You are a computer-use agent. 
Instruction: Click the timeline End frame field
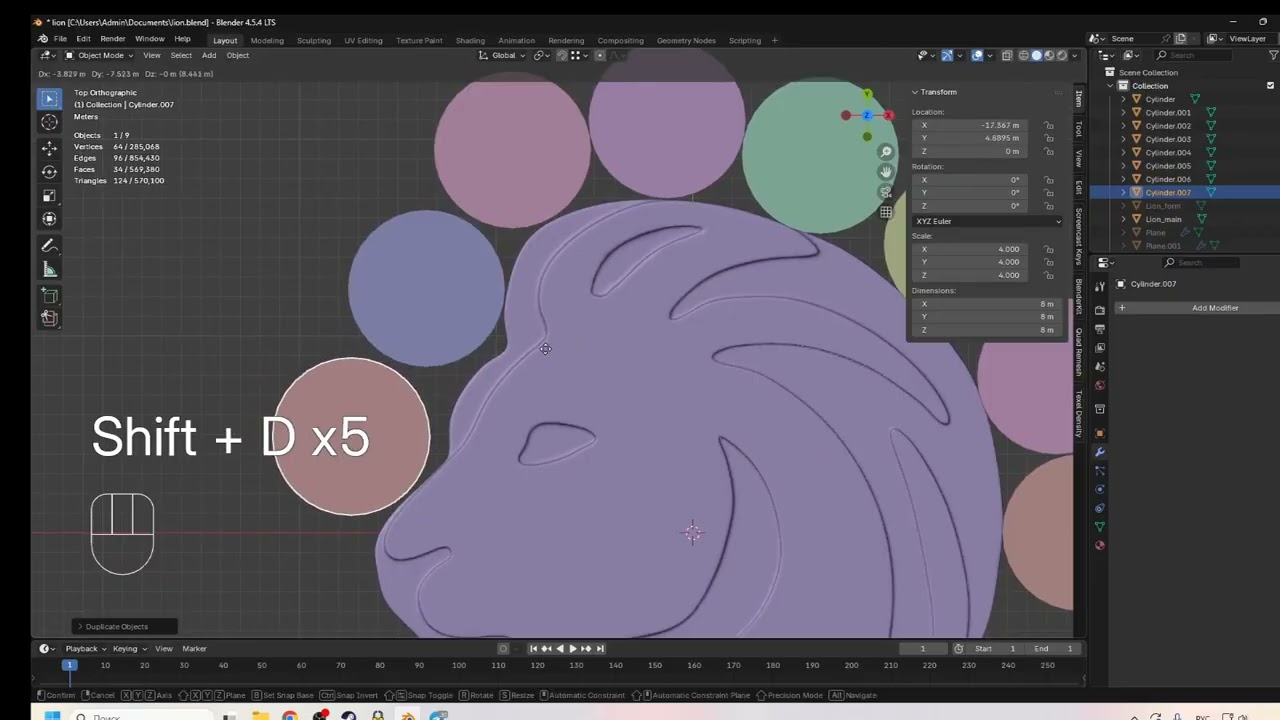pyautogui.click(x=1052, y=649)
